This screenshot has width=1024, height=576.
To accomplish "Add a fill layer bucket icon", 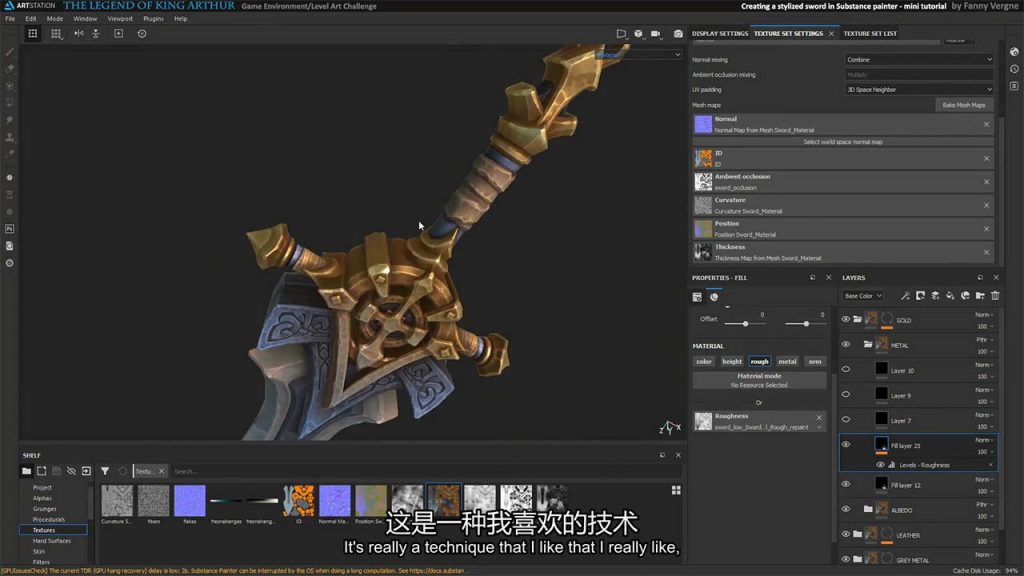I will 950,296.
